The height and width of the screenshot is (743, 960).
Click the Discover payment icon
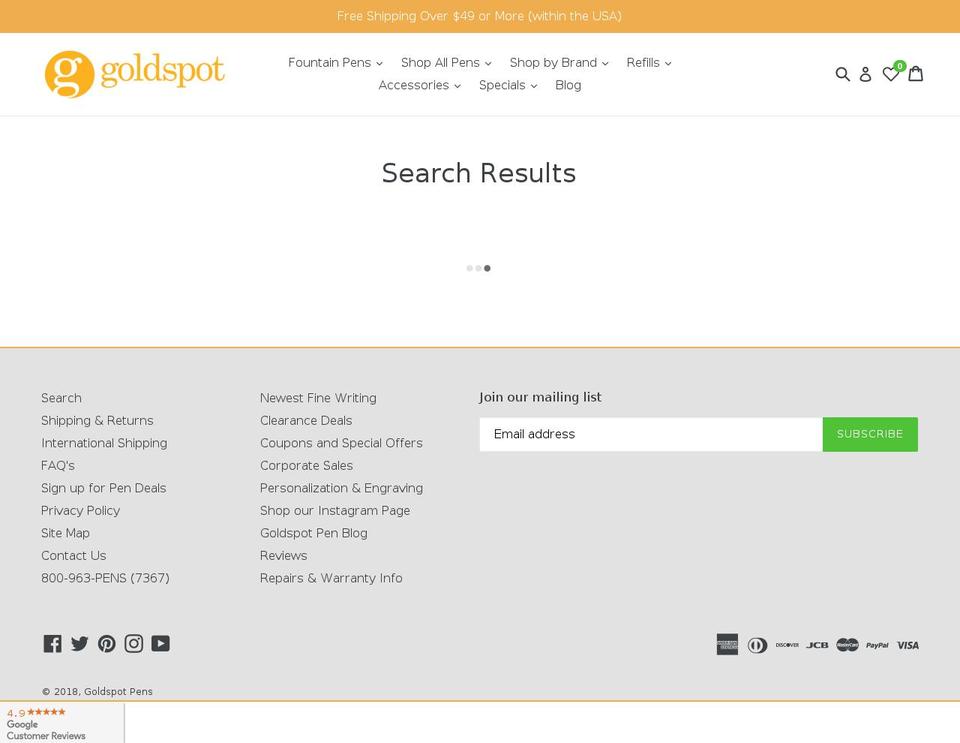tap(787, 645)
